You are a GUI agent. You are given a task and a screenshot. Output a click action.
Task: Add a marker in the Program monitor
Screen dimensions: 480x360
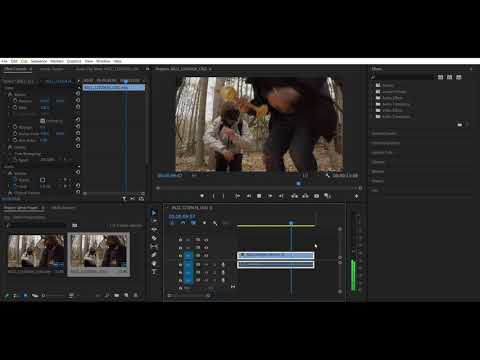point(202,196)
